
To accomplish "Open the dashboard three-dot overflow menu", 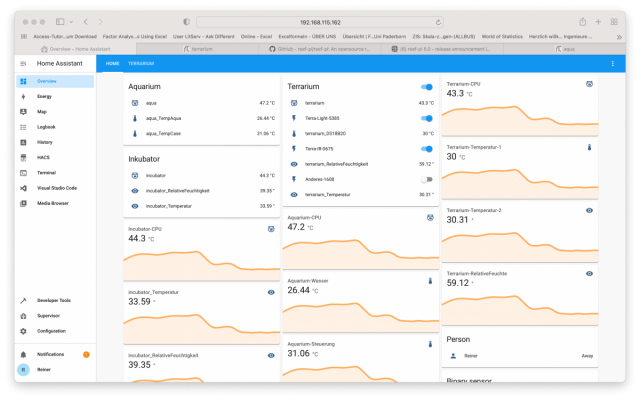I will pos(613,64).
